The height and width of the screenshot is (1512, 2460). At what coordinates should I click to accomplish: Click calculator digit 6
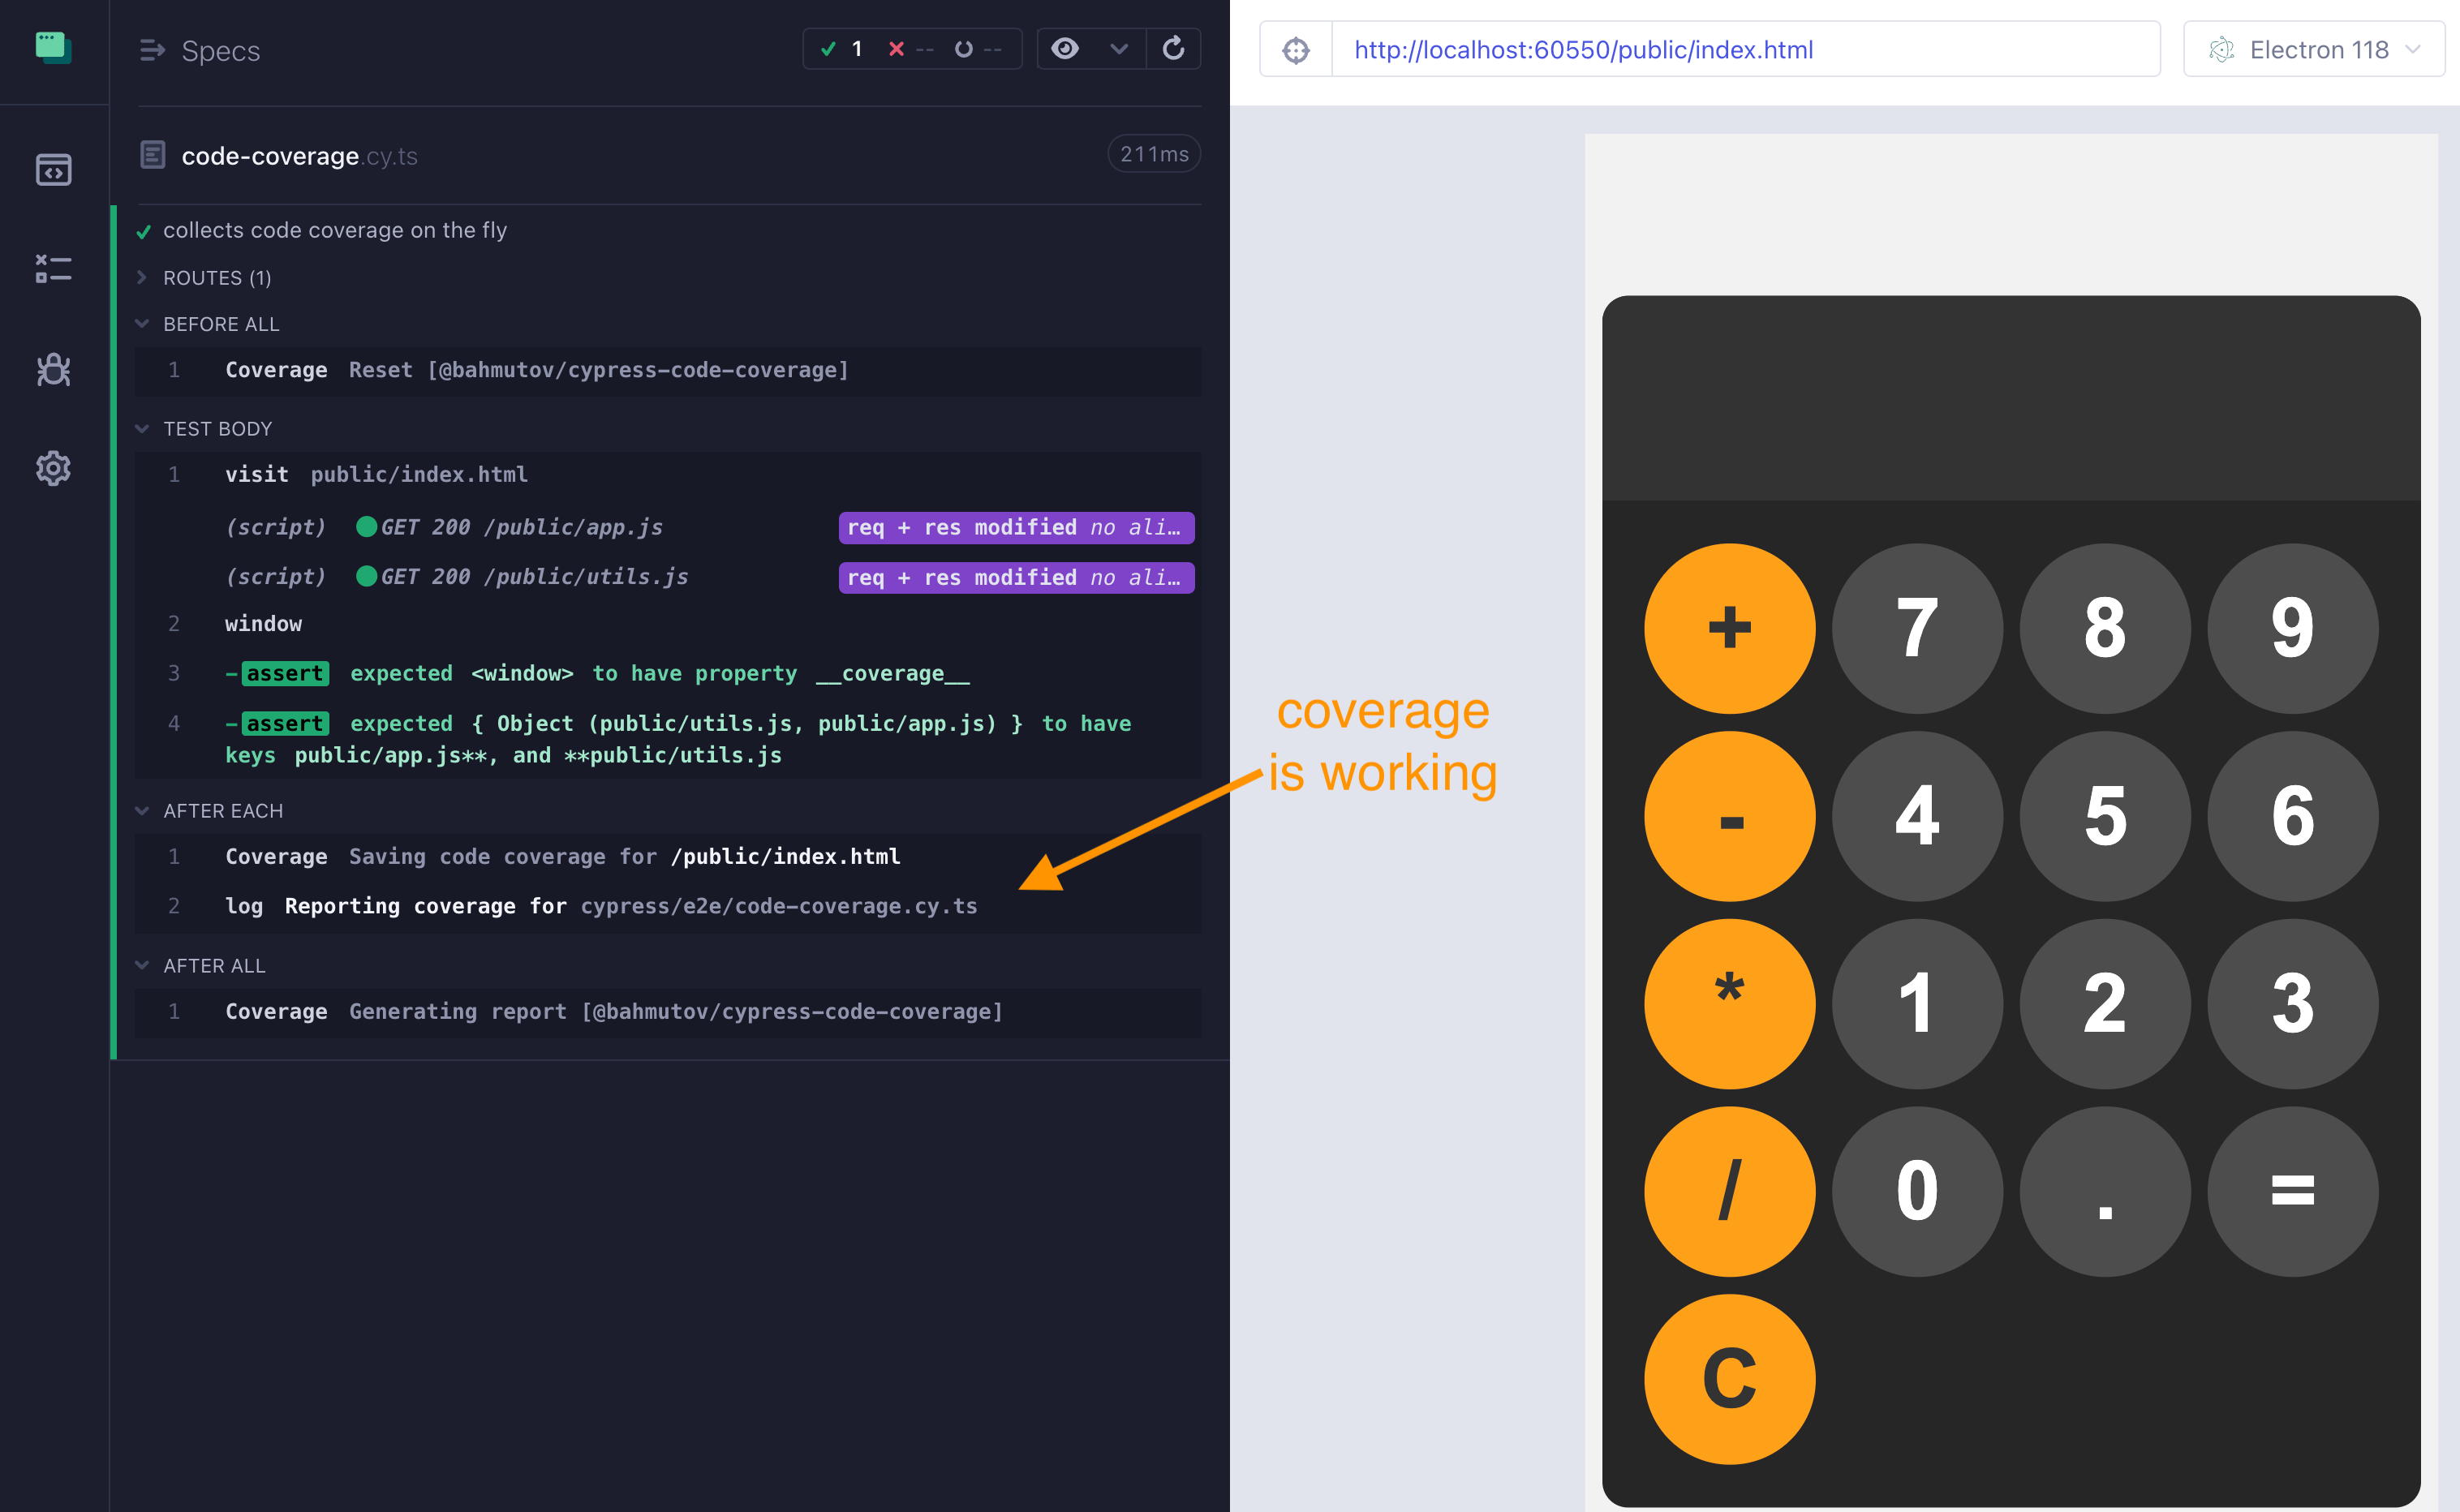tap(2292, 816)
